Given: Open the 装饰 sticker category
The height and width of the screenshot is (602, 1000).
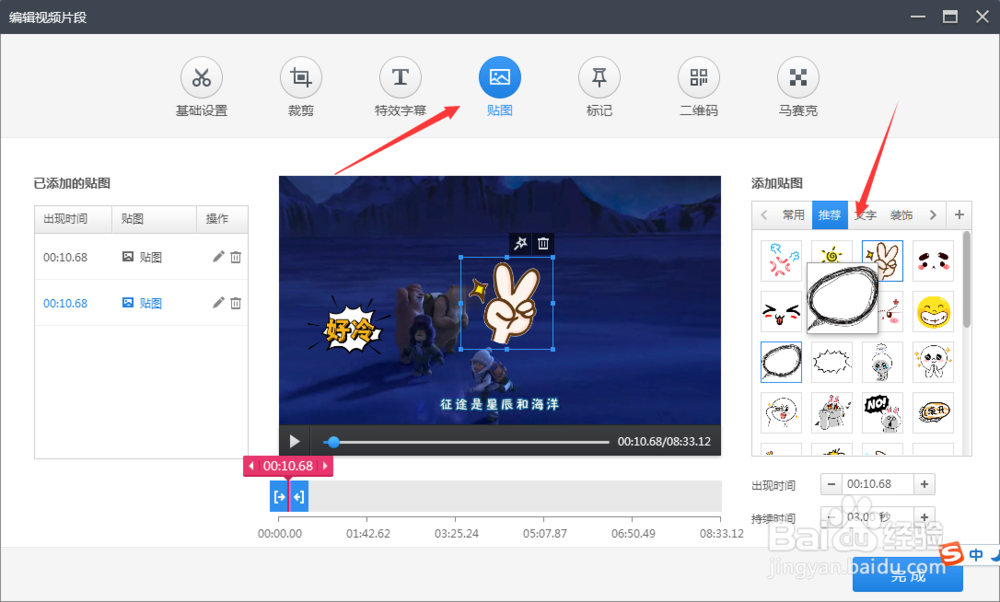Looking at the screenshot, I should (x=900, y=214).
